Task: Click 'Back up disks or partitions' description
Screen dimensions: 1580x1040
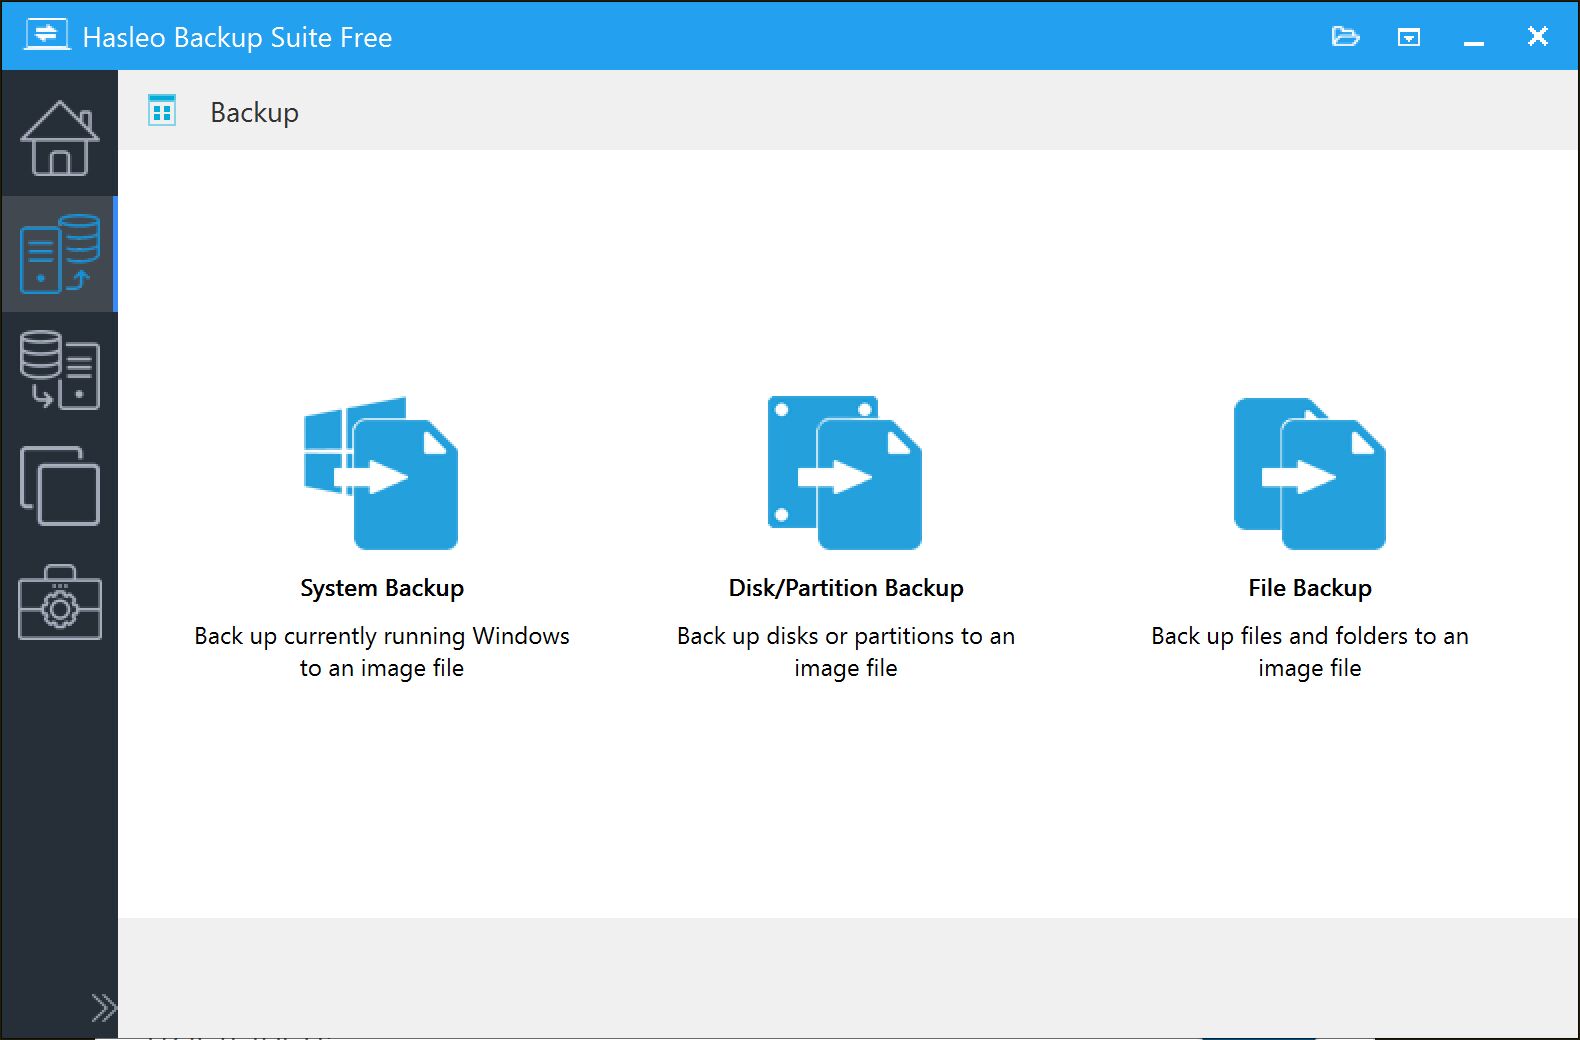Action: [846, 652]
